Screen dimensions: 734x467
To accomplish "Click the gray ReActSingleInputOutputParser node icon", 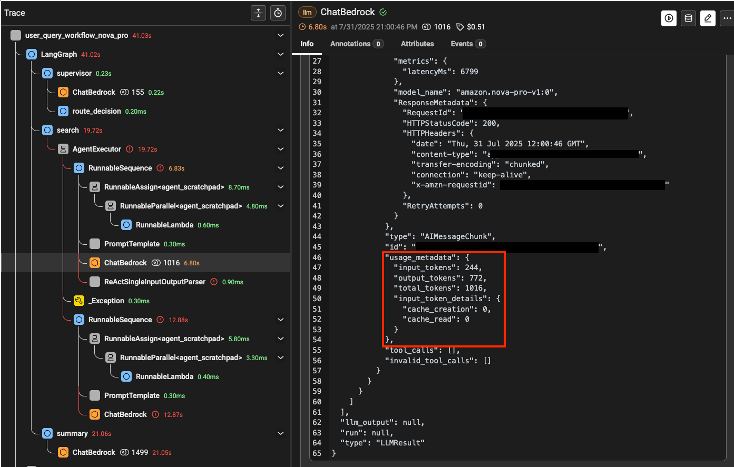I will point(92,281).
